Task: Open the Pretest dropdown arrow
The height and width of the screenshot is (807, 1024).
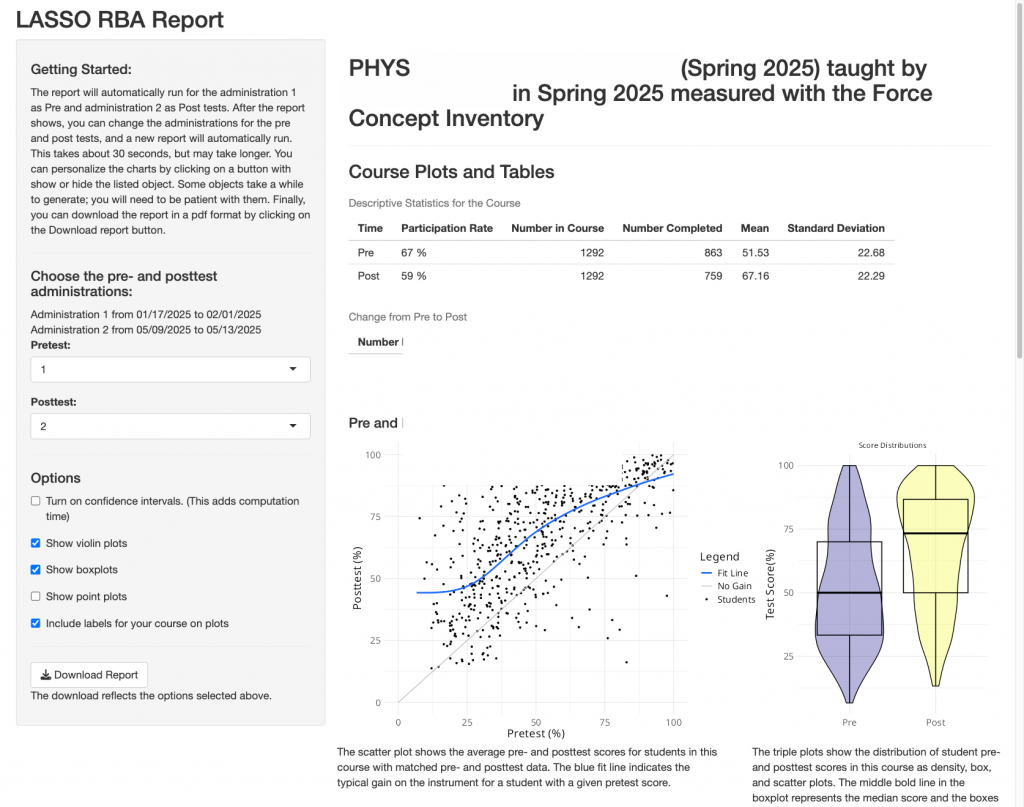Action: [293, 370]
